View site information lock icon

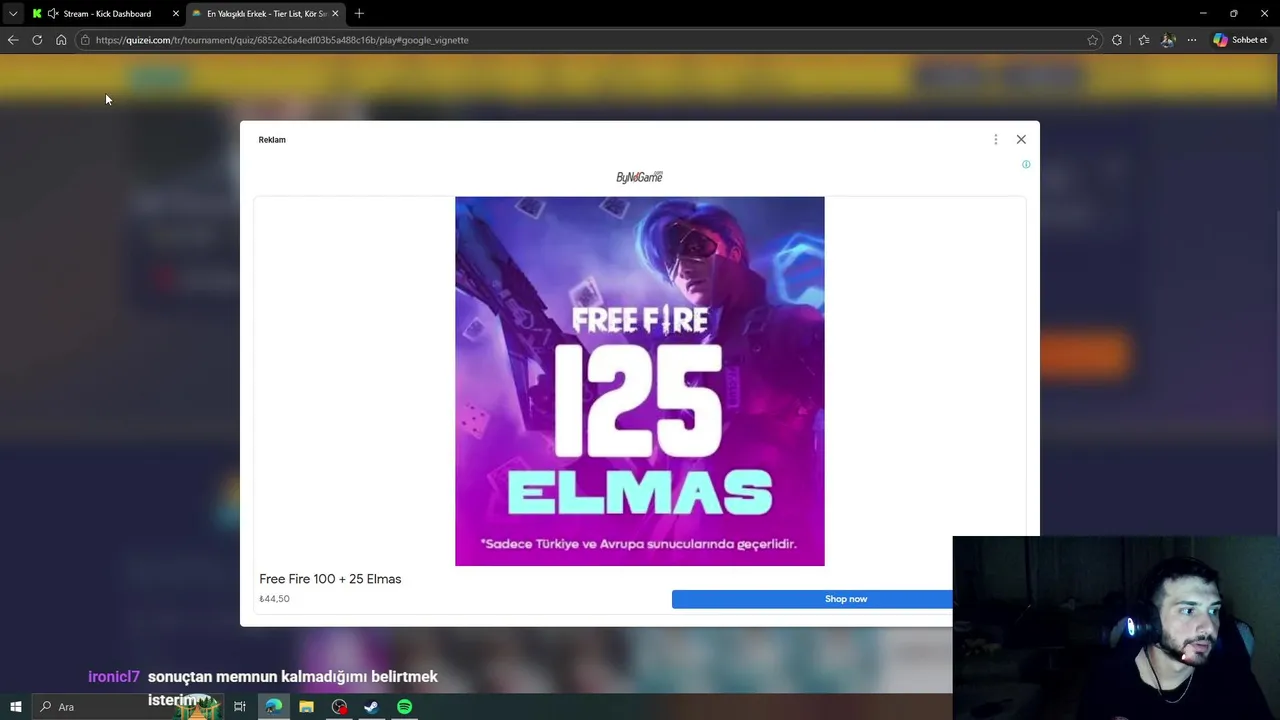[x=86, y=40]
